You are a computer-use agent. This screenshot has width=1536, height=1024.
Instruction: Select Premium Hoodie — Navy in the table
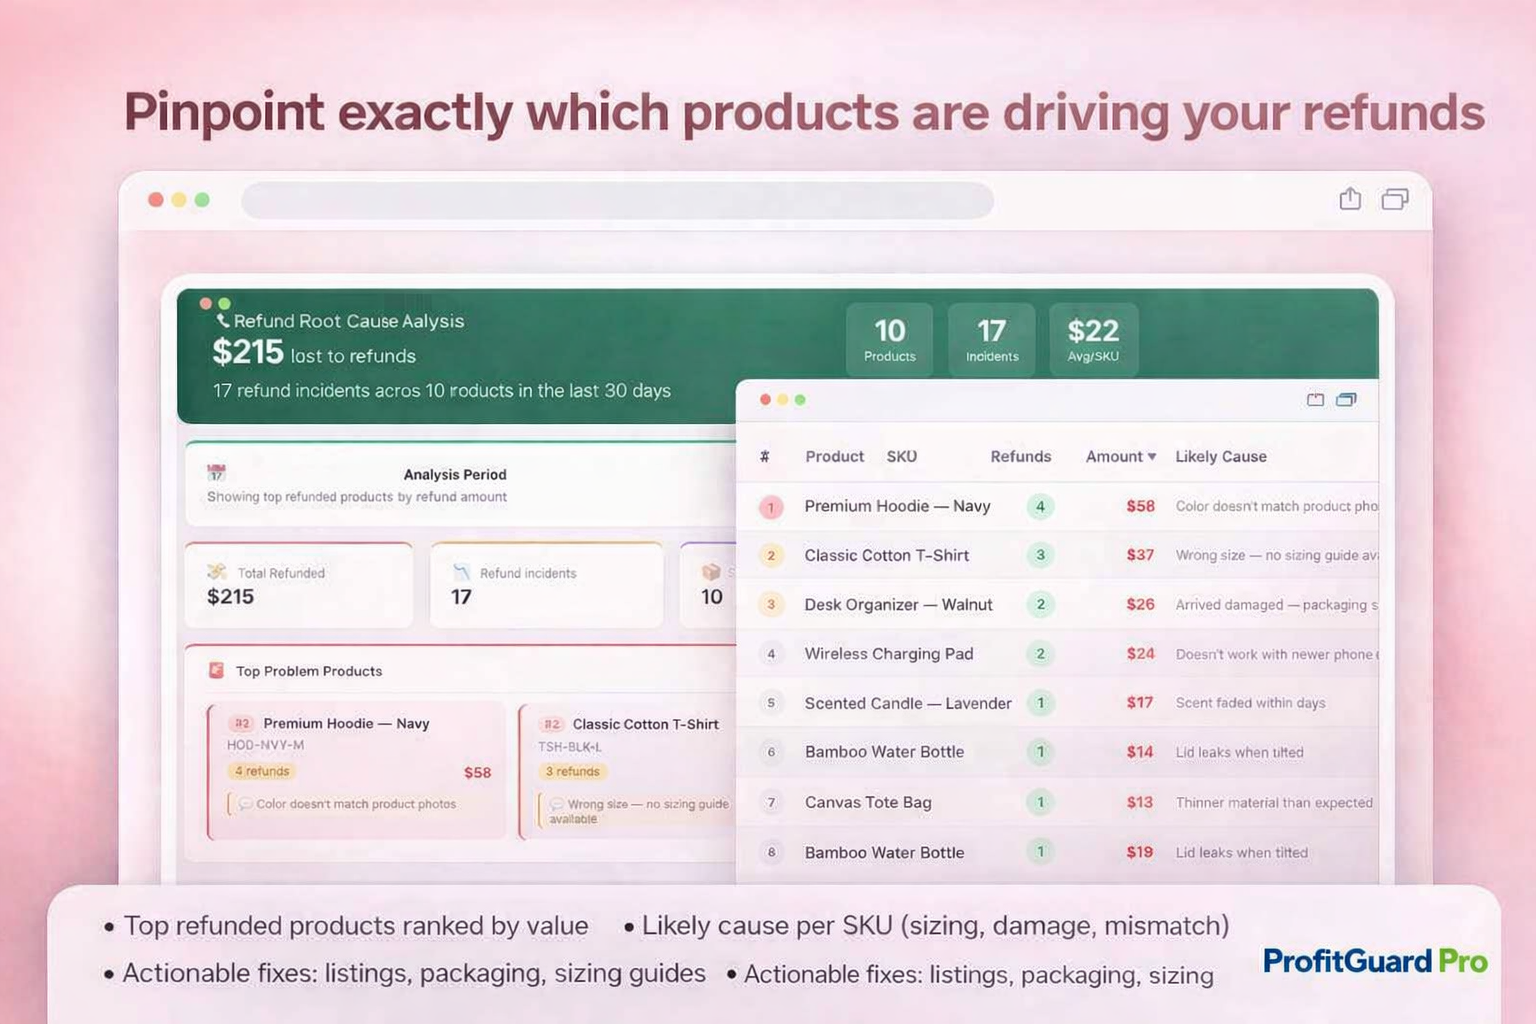click(897, 506)
